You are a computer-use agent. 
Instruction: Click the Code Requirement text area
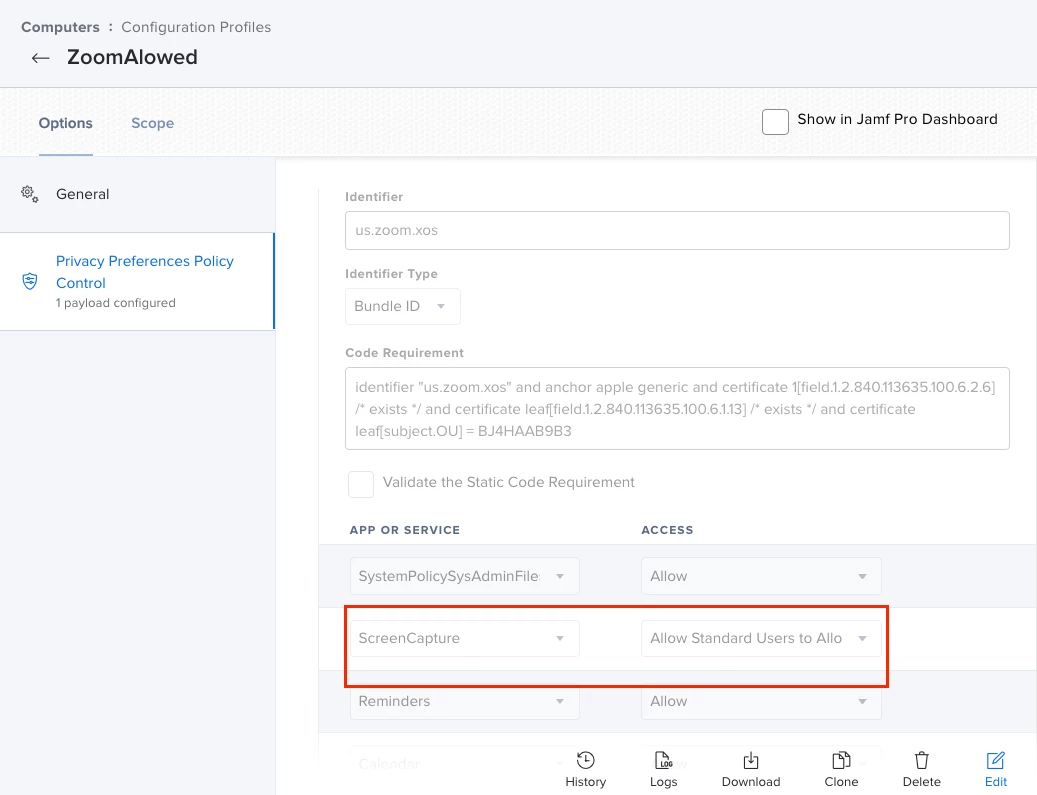(677, 409)
